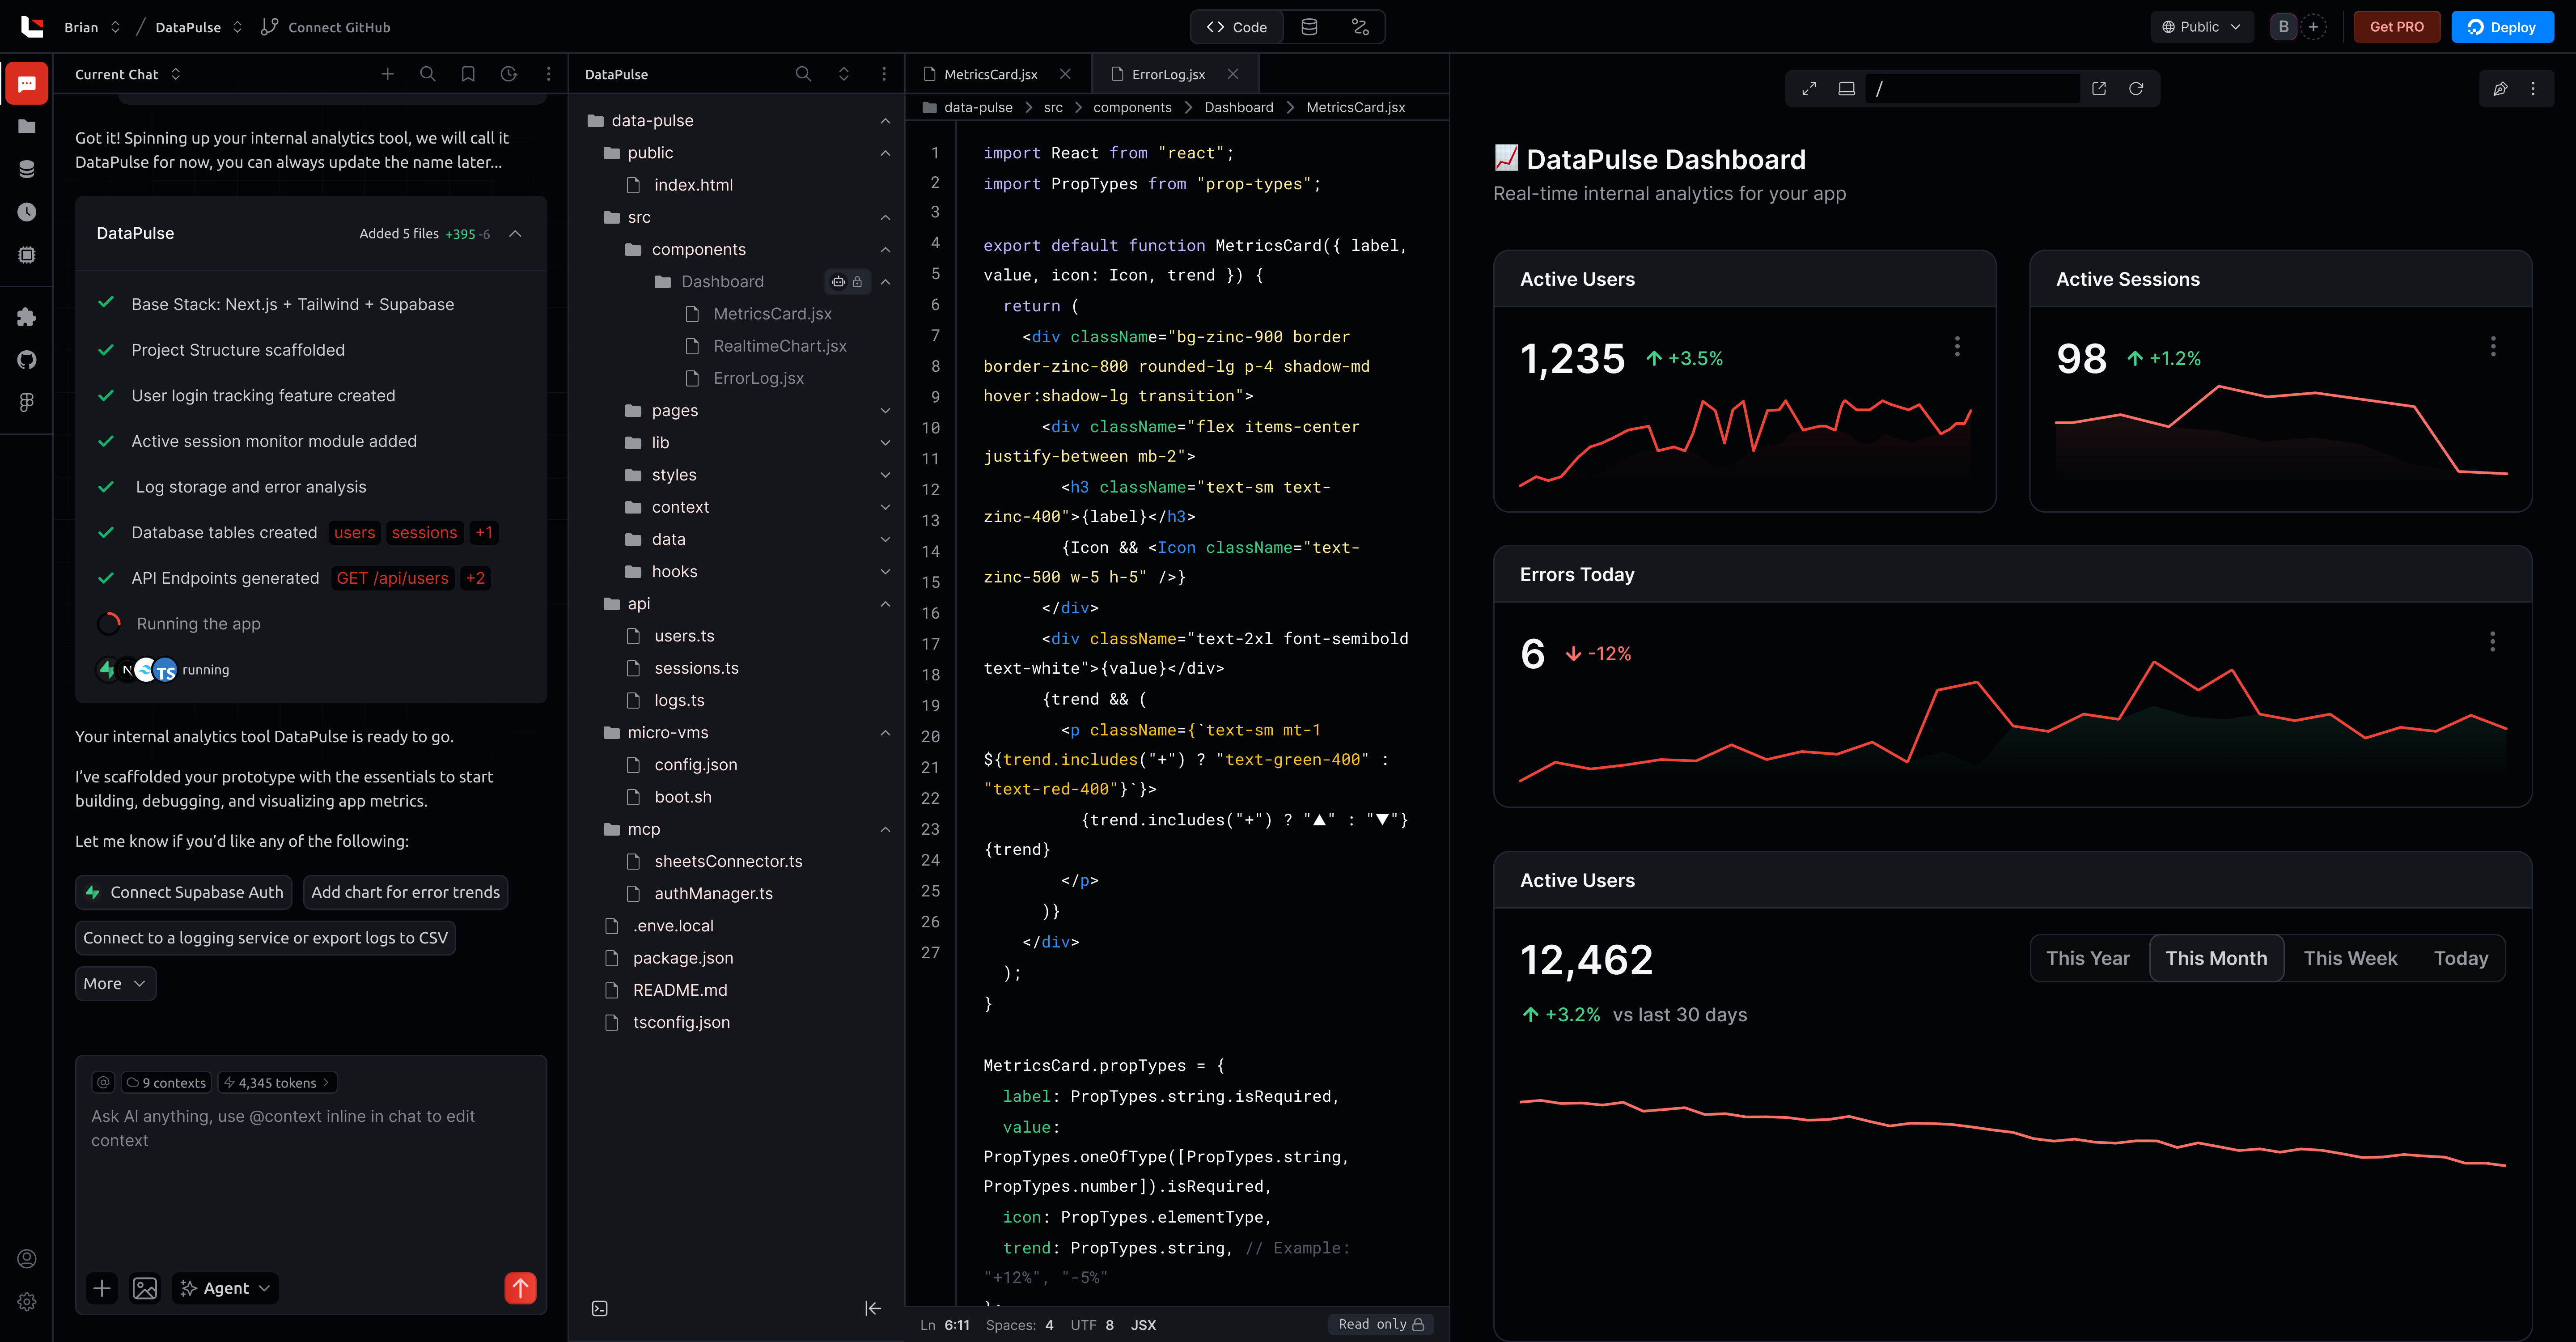Attach an image in the chat input
Screen dimensions: 2576x1342
click(145, 1288)
